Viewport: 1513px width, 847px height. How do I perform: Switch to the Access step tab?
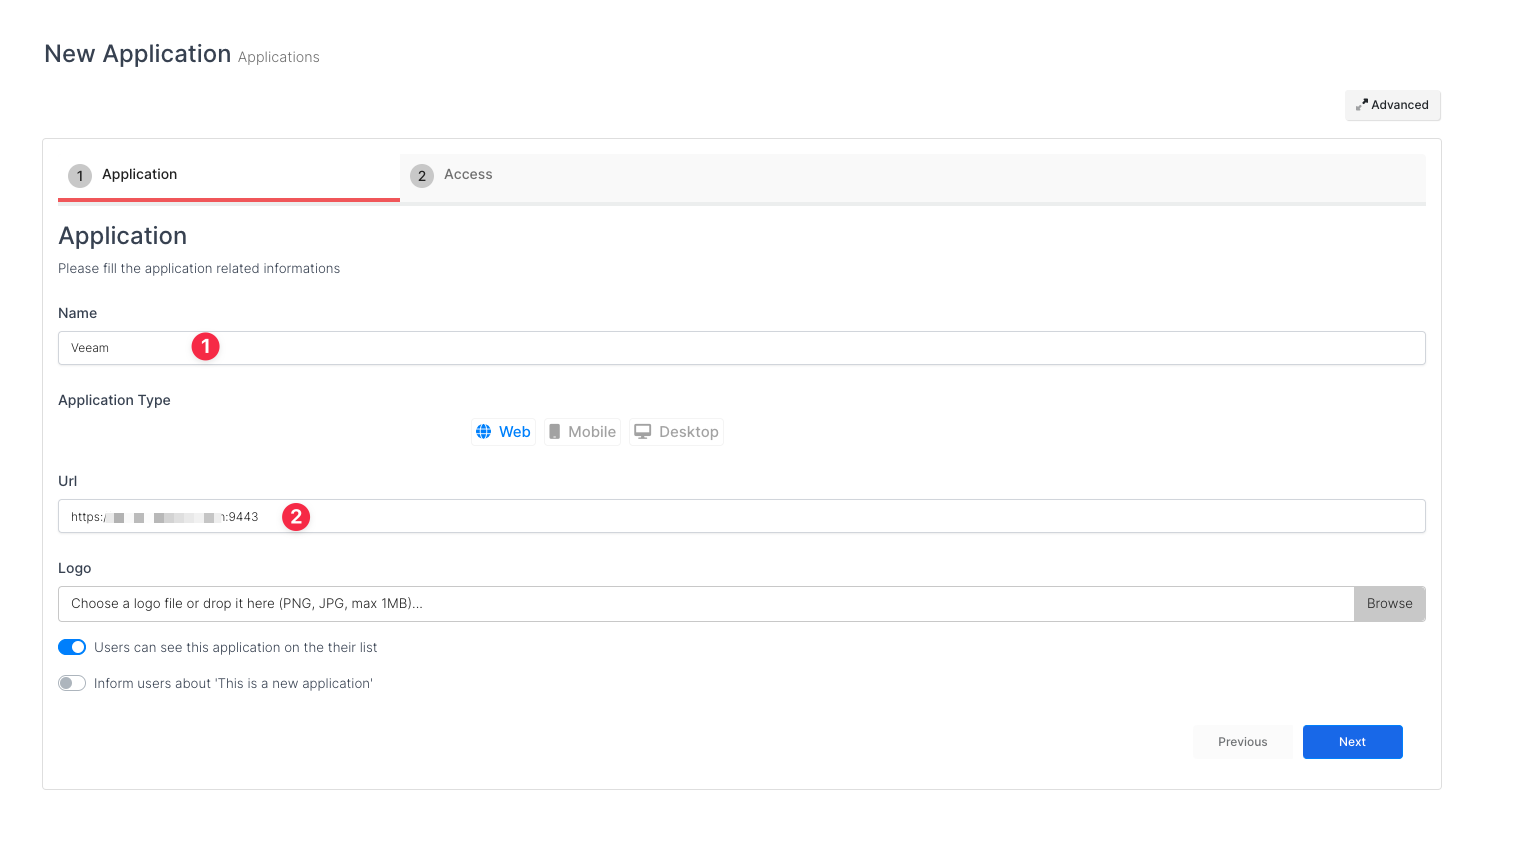(468, 175)
